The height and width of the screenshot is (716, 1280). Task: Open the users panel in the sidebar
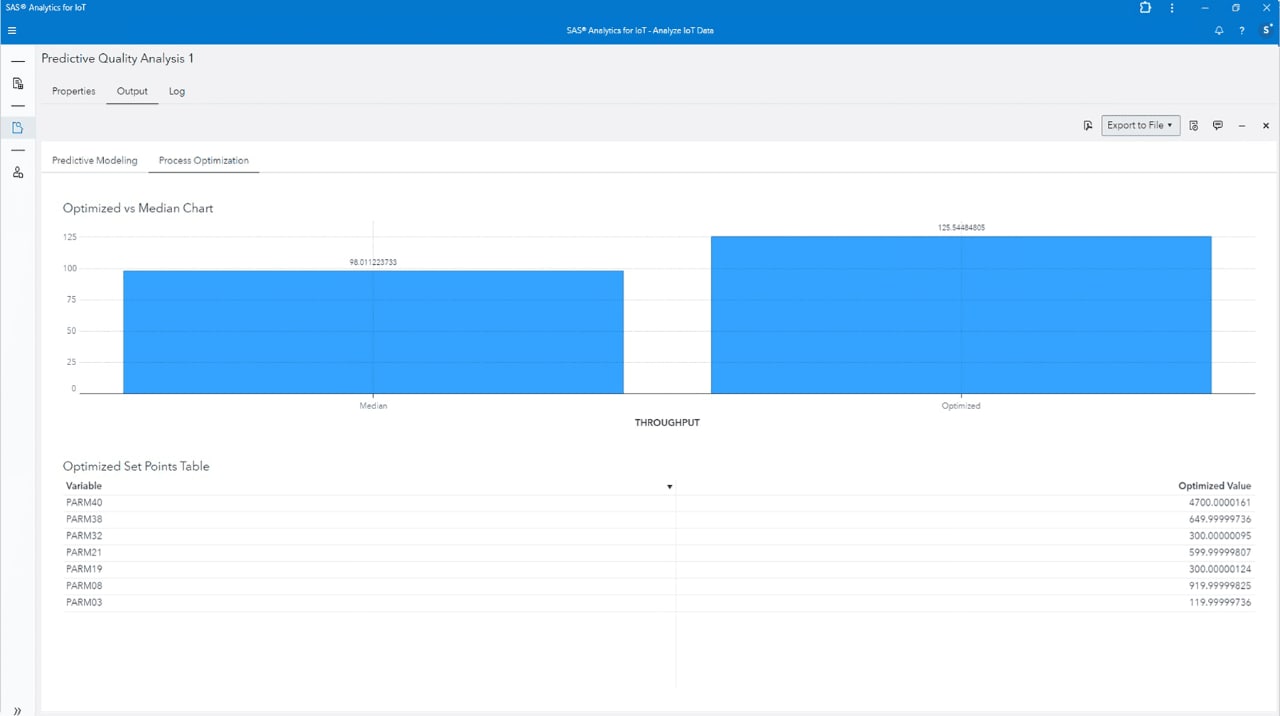(x=17, y=172)
